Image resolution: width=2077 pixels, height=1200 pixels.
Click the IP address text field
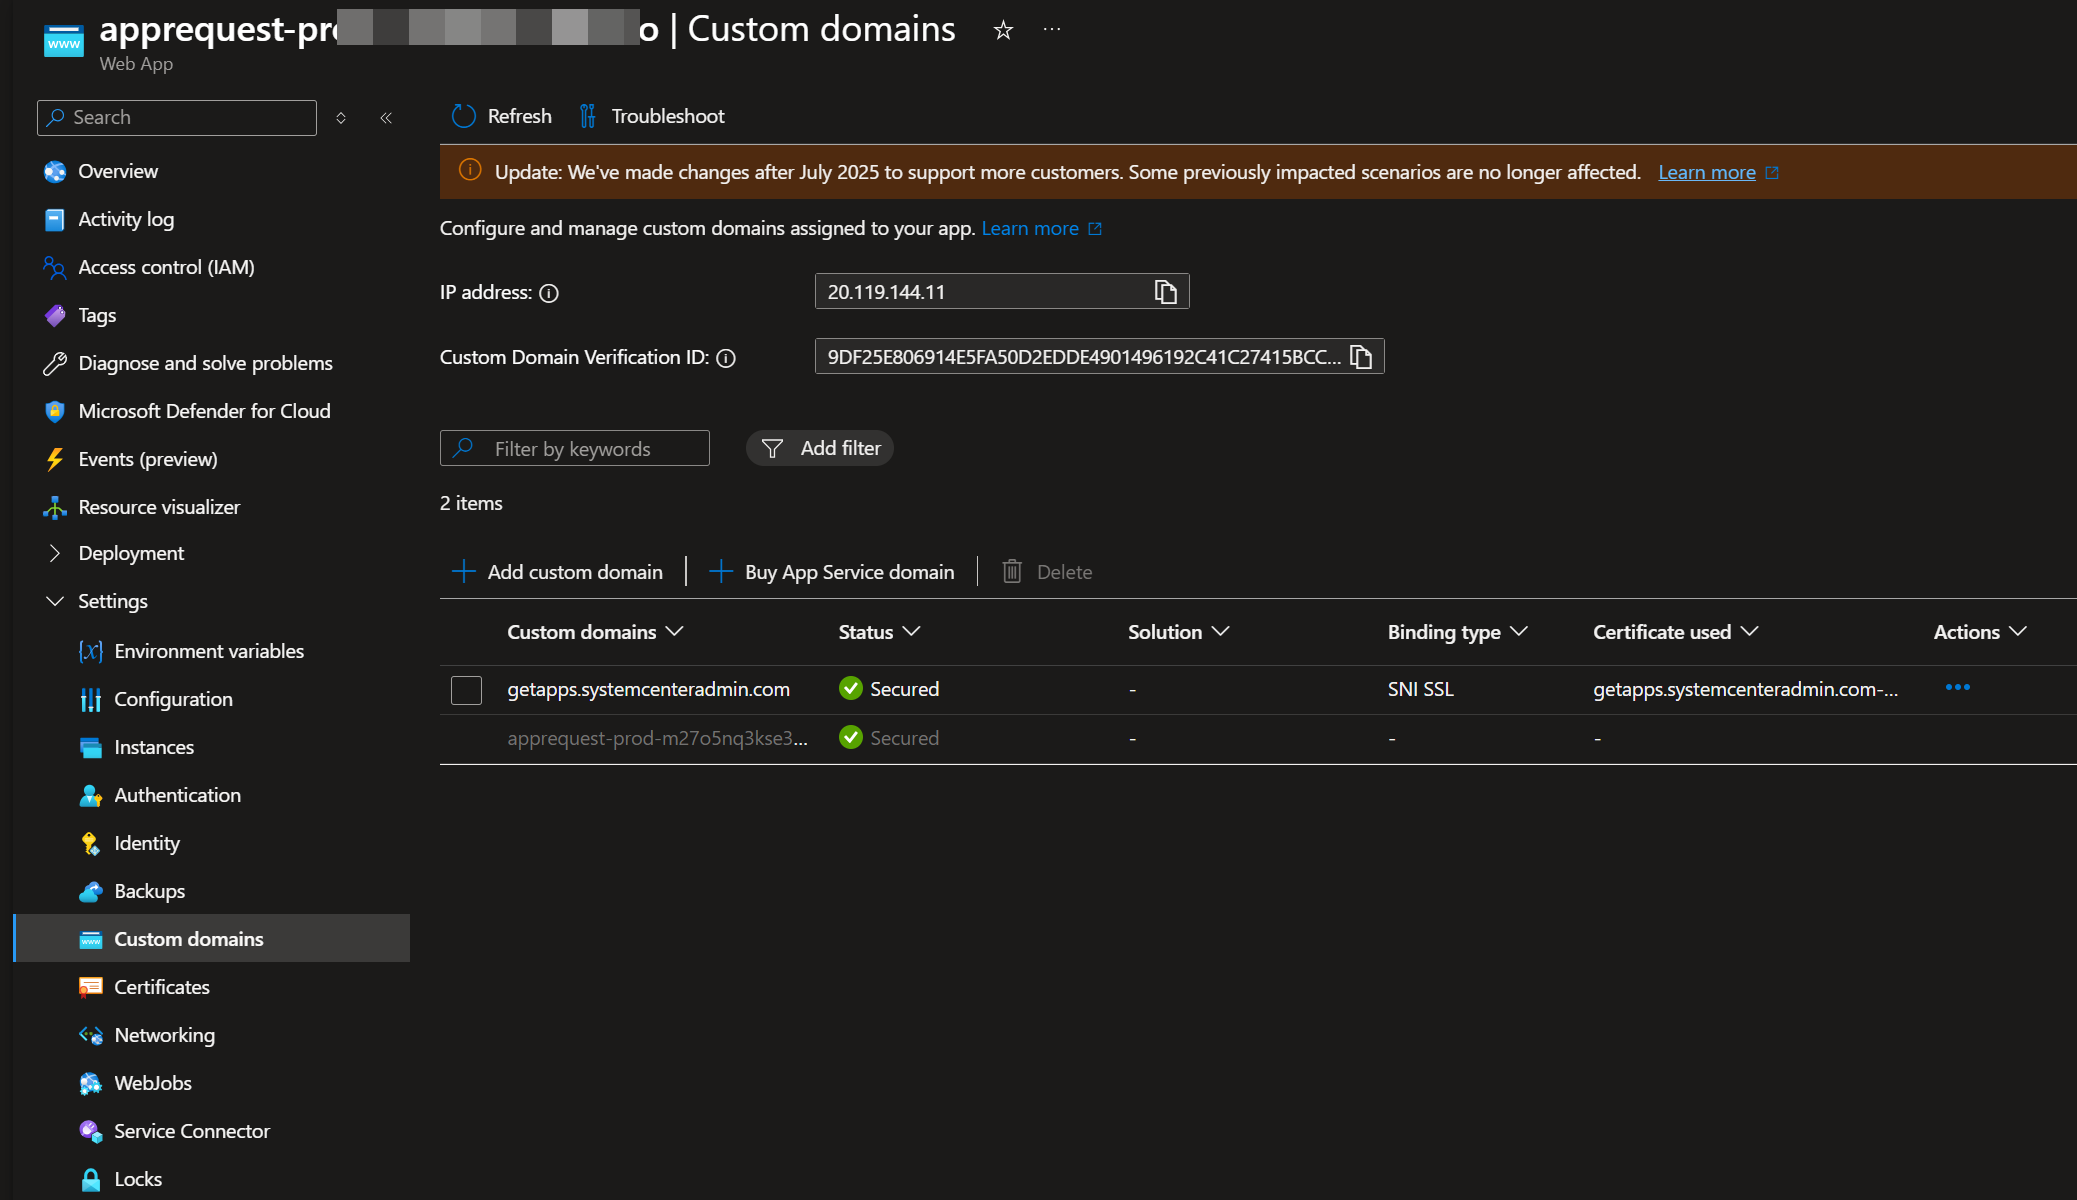pyautogui.click(x=1002, y=291)
